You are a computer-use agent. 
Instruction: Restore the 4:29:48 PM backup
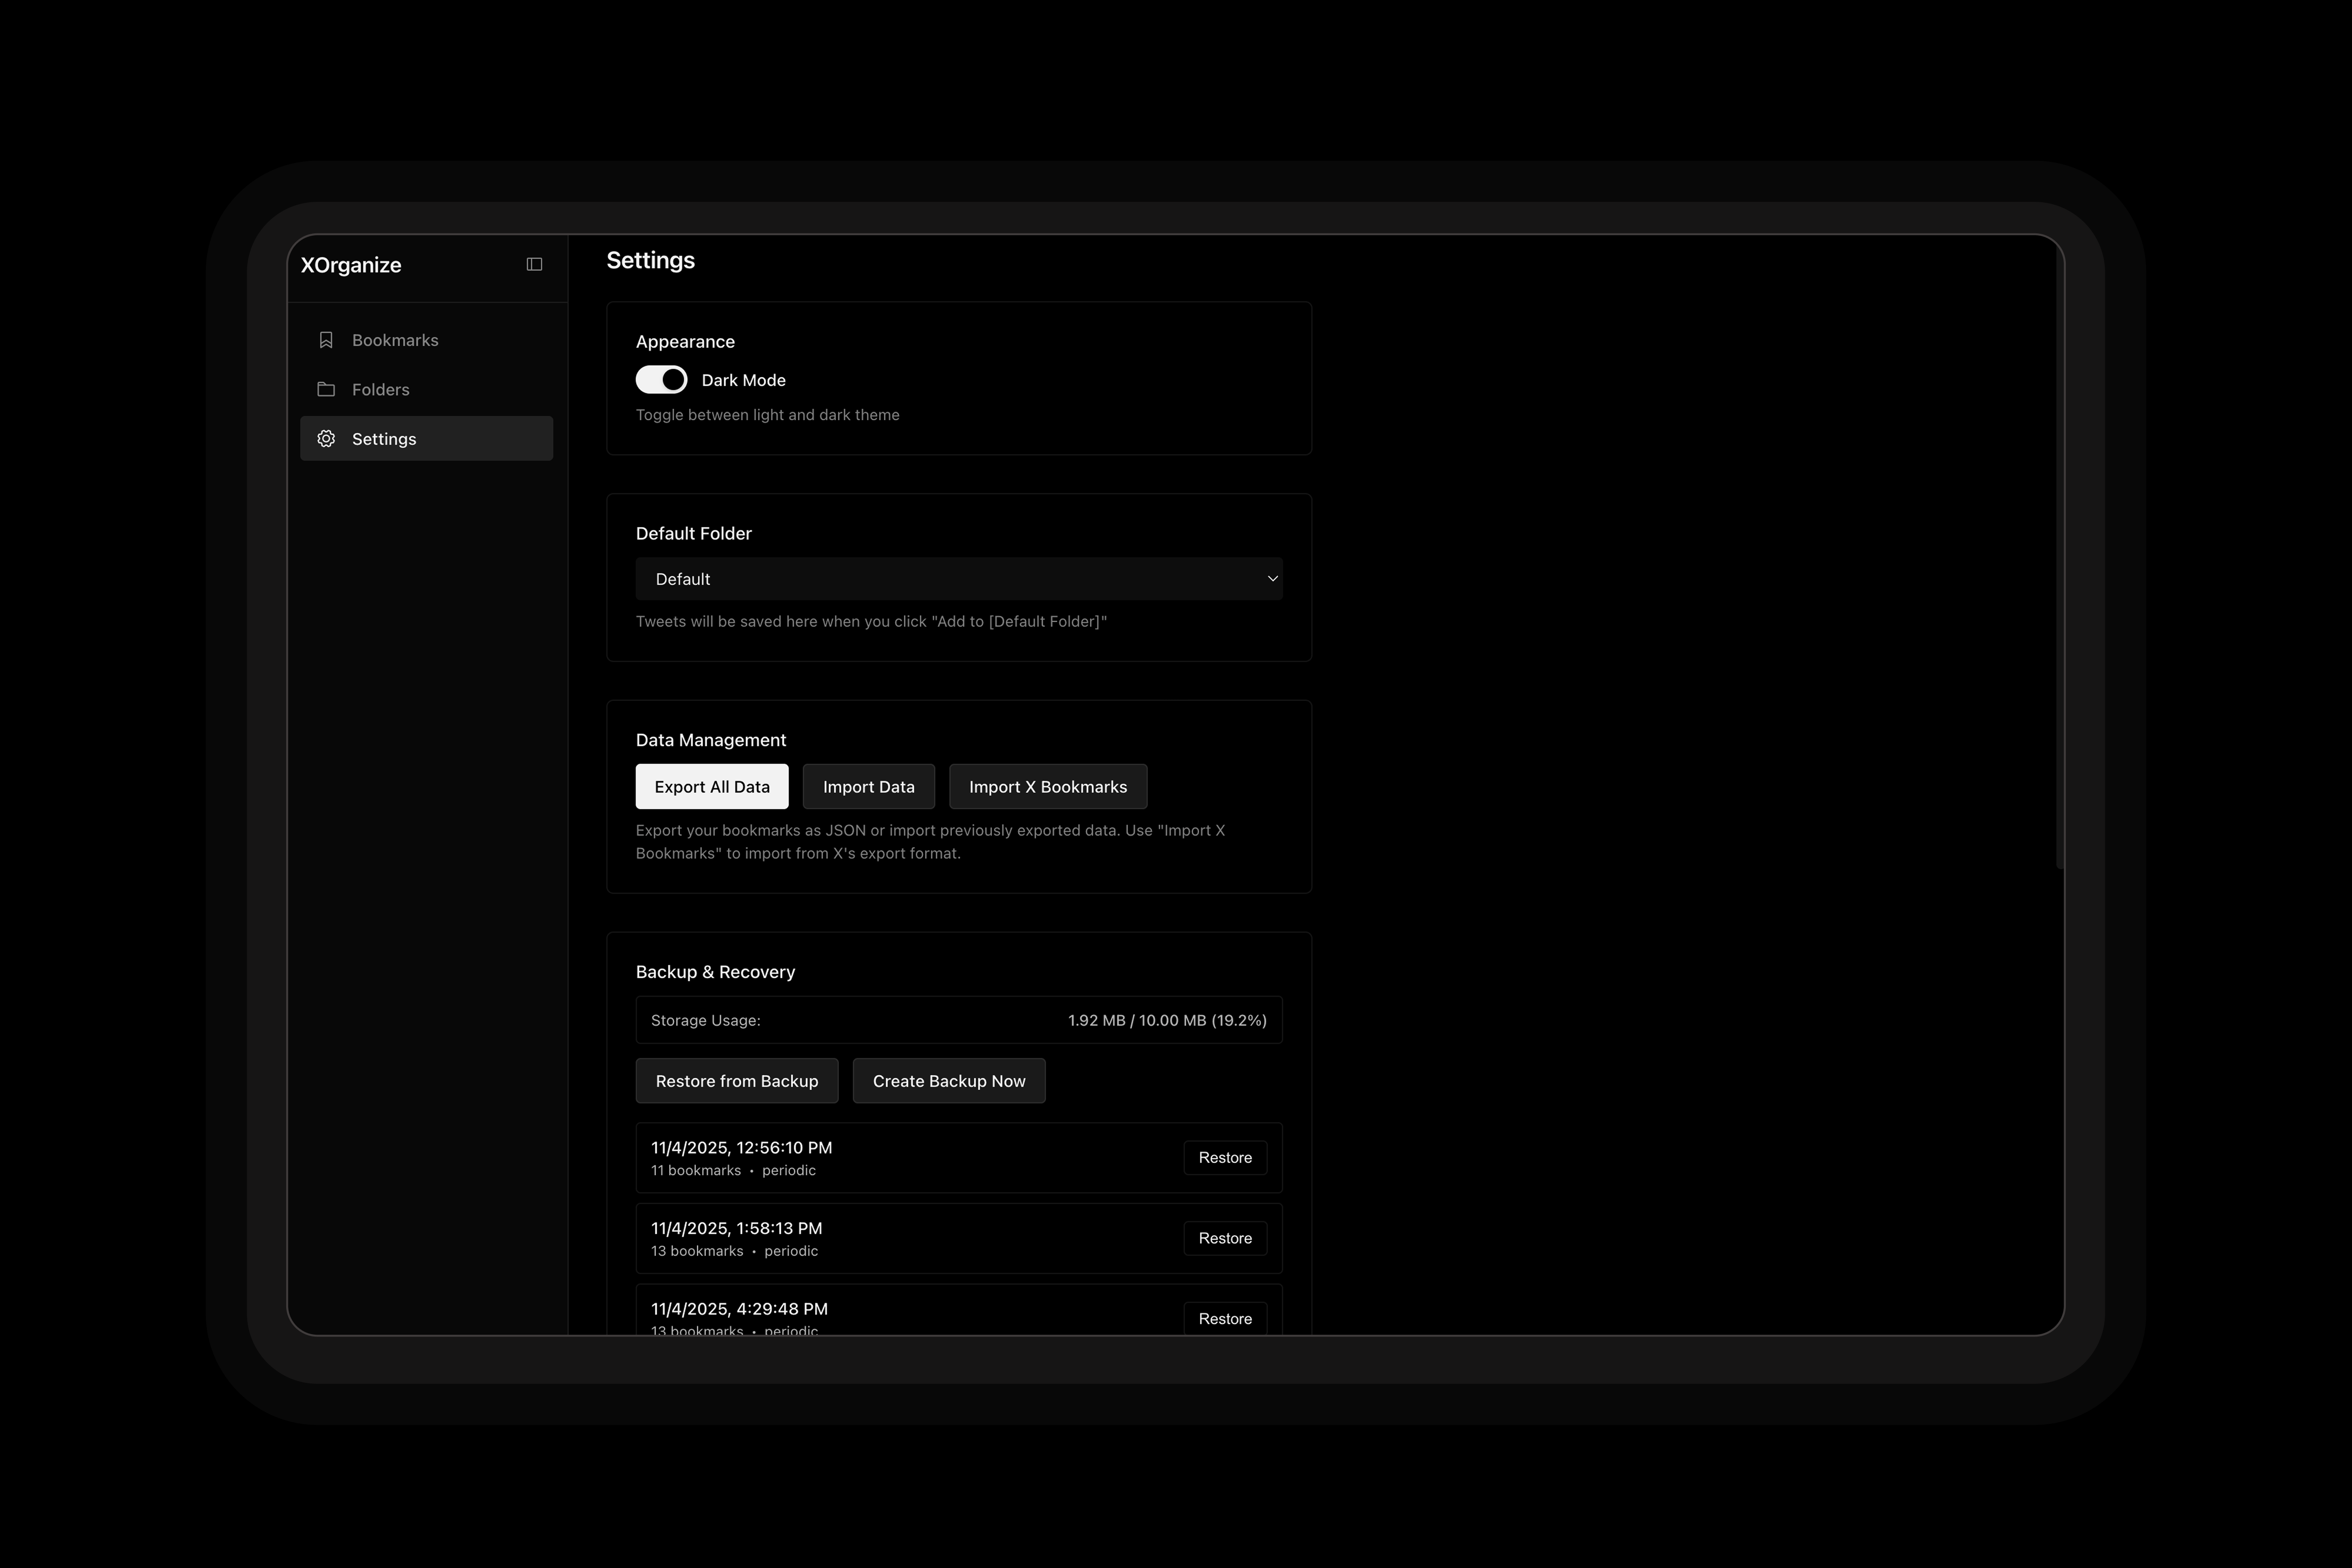1225,1318
